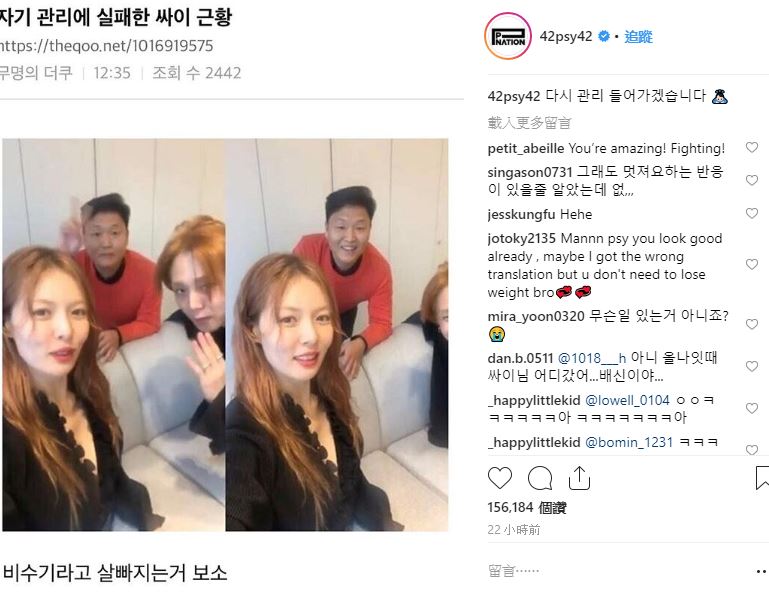Save the post with the bookmark icon
Viewport: 769px width, 595px height.
762,478
